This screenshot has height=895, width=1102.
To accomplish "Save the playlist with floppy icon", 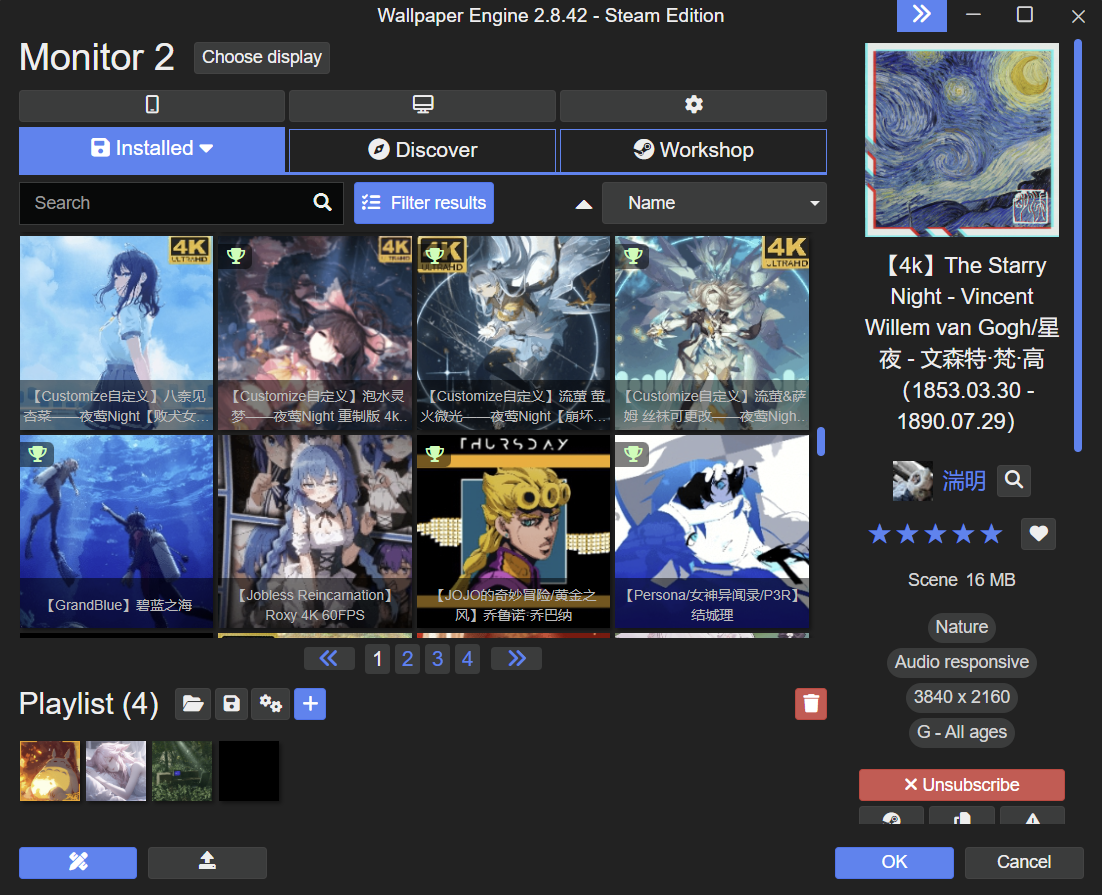I will (x=231, y=704).
